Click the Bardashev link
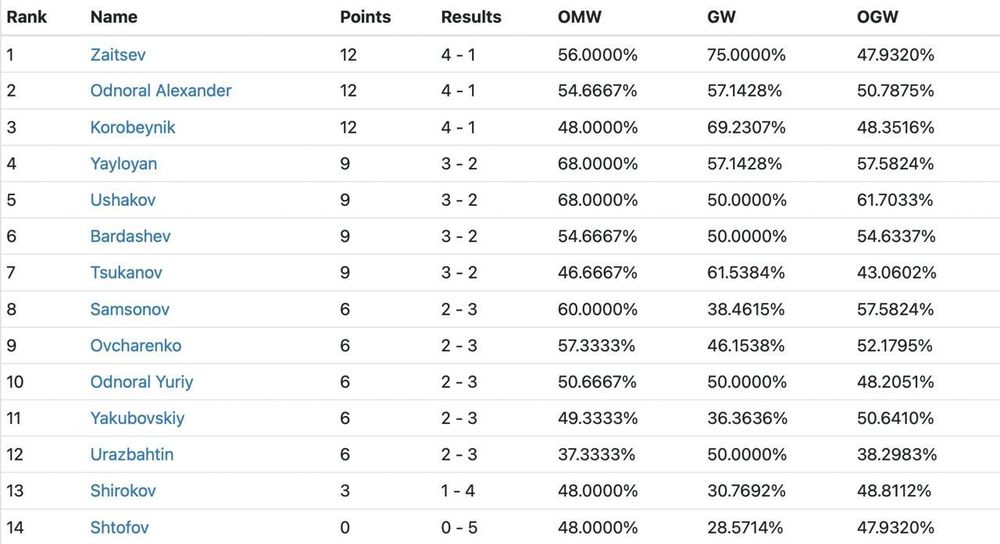 [x=130, y=236]
